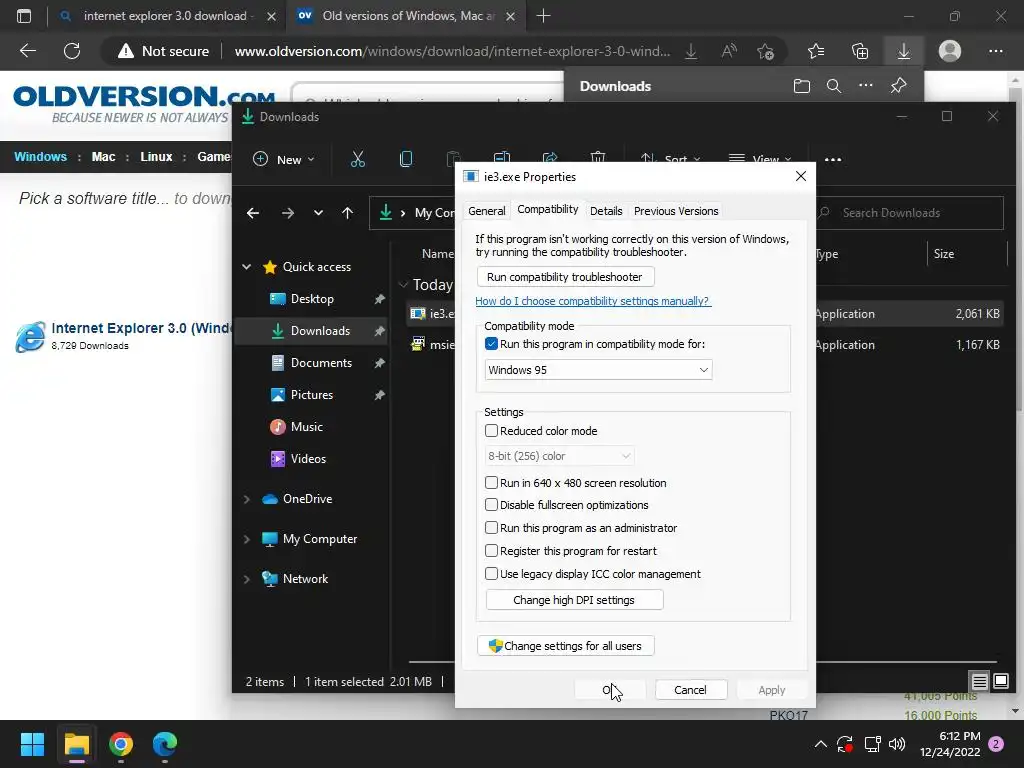Collapse Quick access in Explorer tree
This screenshot has height=768, width=1024.
point(247,266)
